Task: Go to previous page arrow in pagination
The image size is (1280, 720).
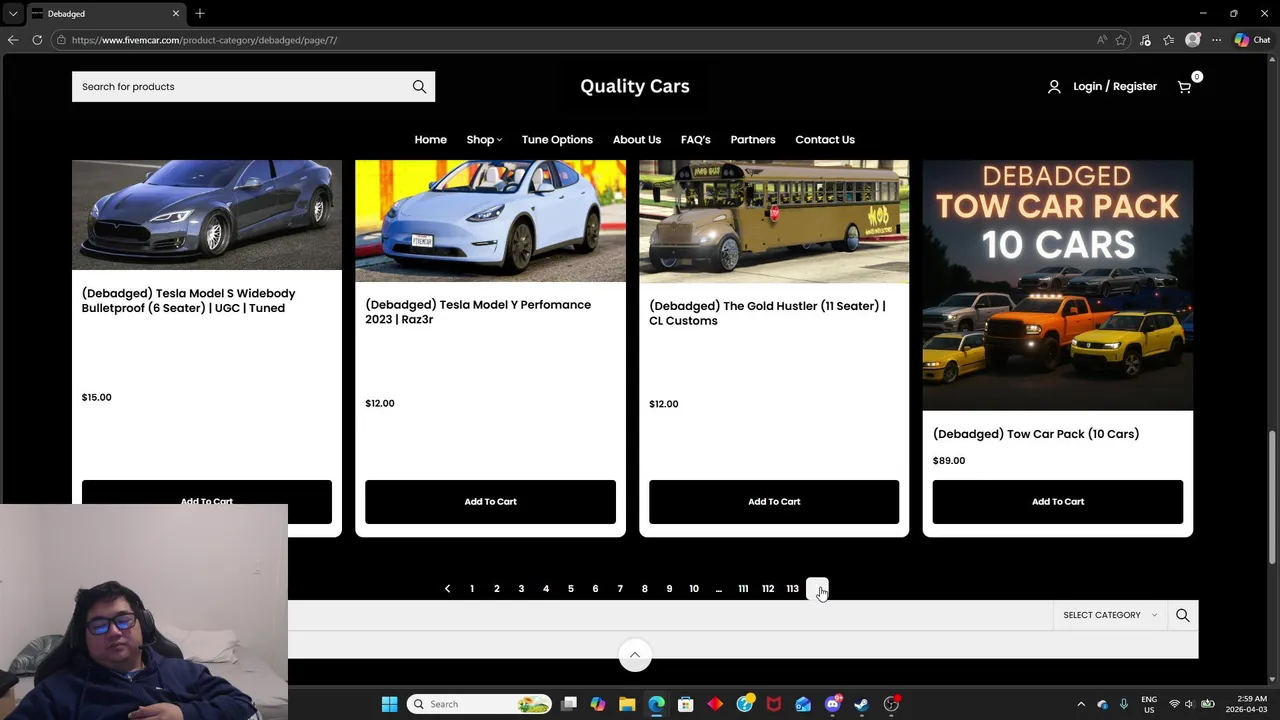Action: pyautogui.click(x=447, y=589)
